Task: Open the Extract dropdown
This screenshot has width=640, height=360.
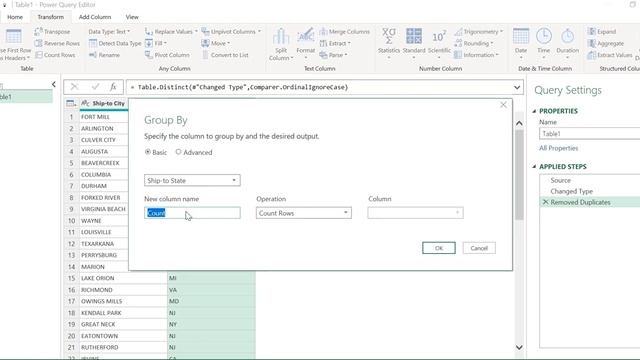Action: click(x=335, y=43)
